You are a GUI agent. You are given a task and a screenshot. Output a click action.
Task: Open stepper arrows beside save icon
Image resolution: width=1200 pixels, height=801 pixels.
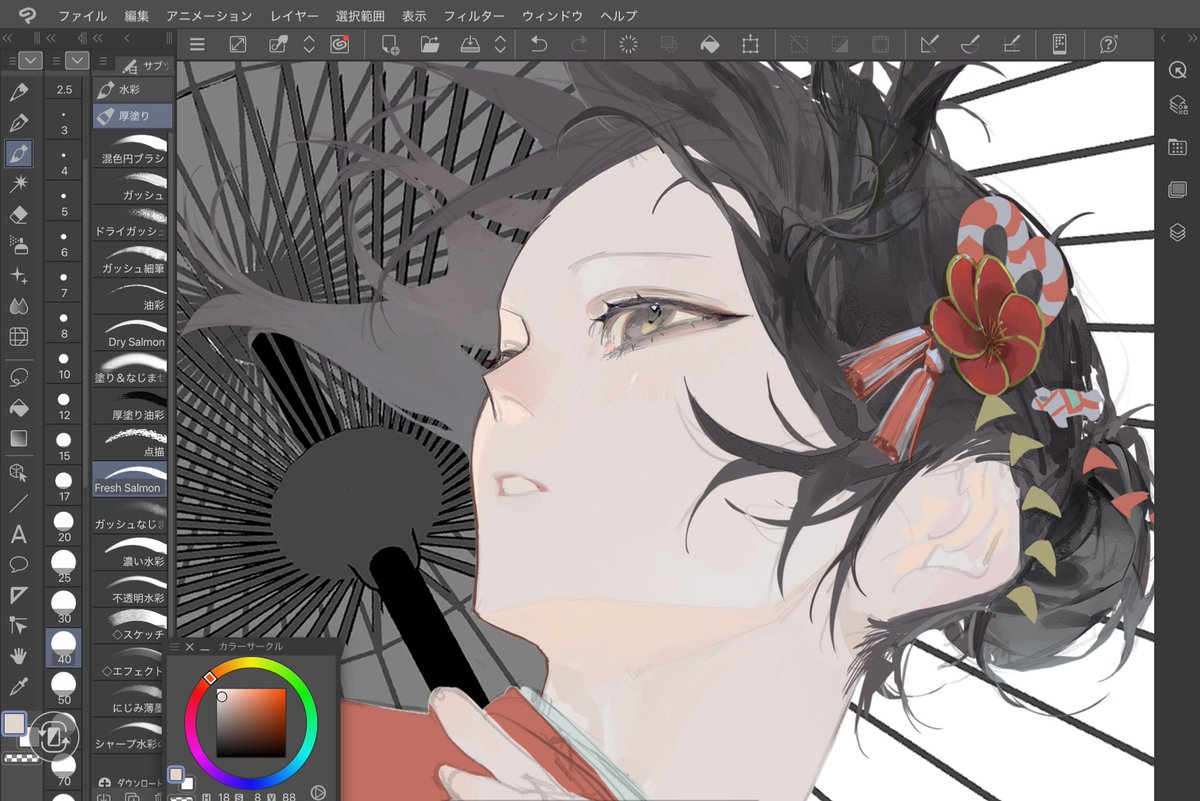(x=499, y=44)
